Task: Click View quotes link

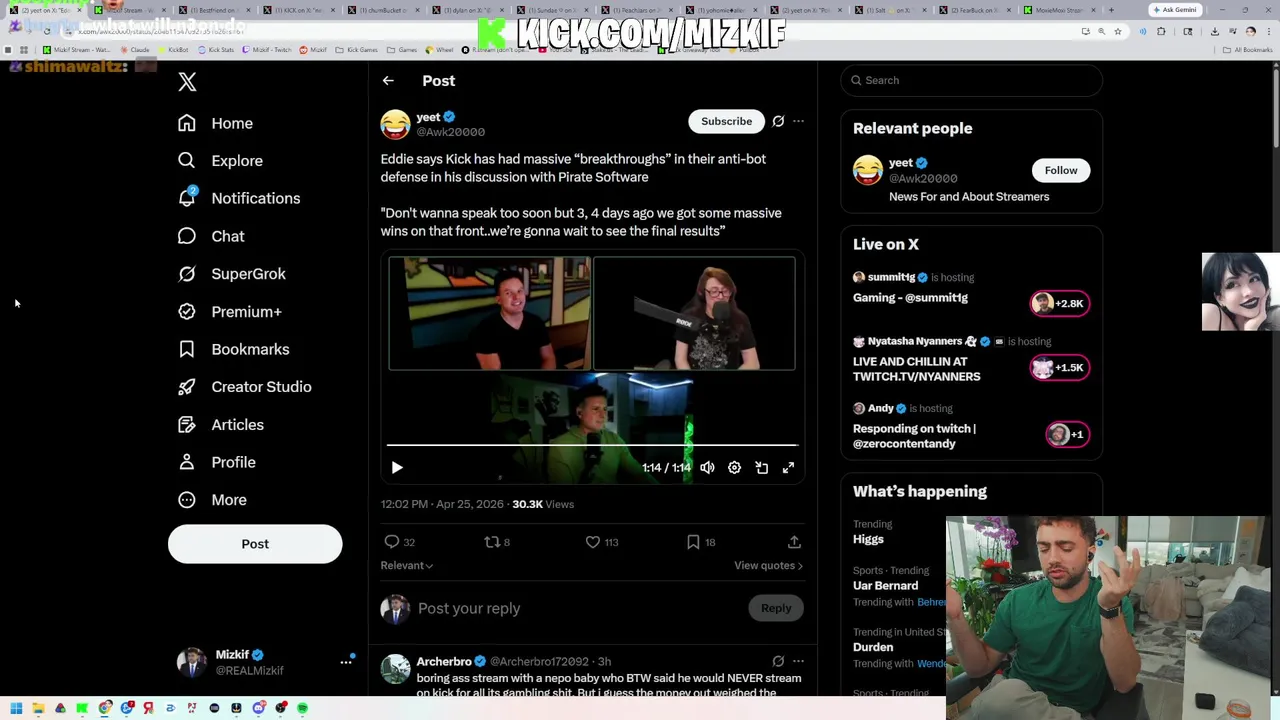Action: click(x=768, y=566)
